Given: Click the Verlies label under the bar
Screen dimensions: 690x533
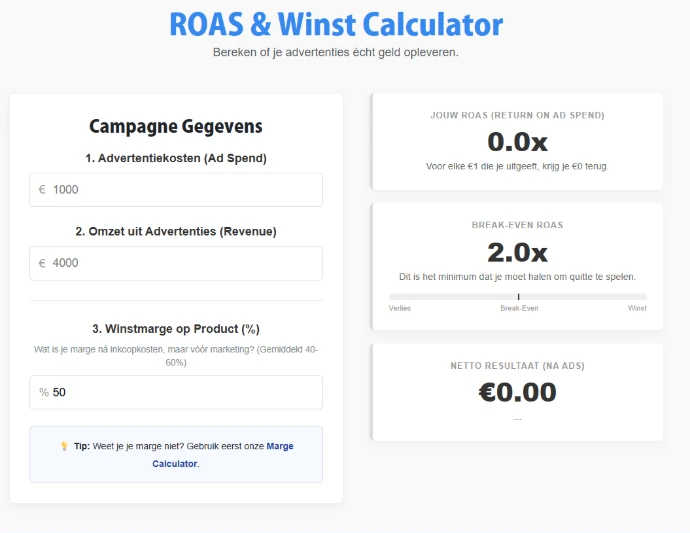Looking at the screenshot, I should pyautogui.click(x=400, y=308).
